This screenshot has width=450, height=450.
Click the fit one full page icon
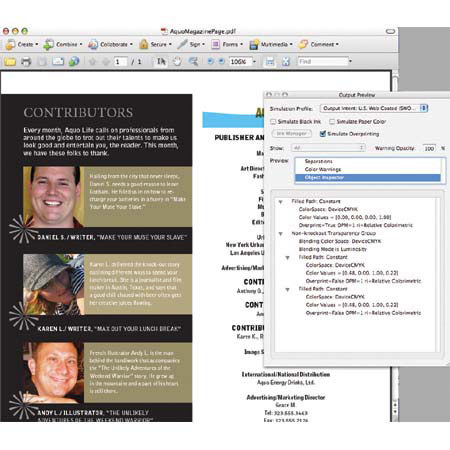tap(286, 62)
